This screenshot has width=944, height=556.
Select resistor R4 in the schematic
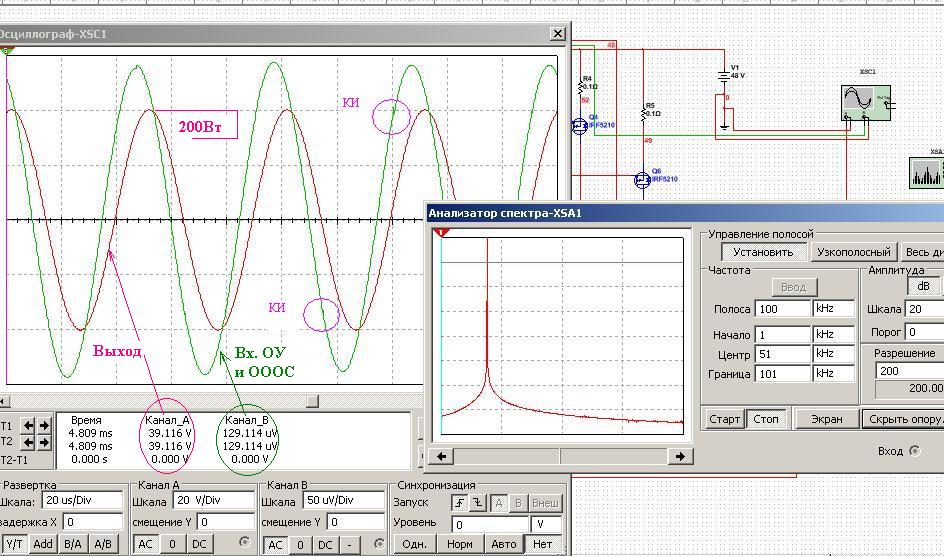[581, 87]
